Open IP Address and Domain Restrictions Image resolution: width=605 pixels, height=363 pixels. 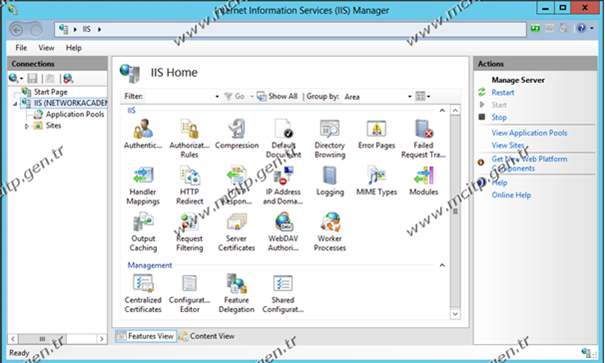[283, 185]
